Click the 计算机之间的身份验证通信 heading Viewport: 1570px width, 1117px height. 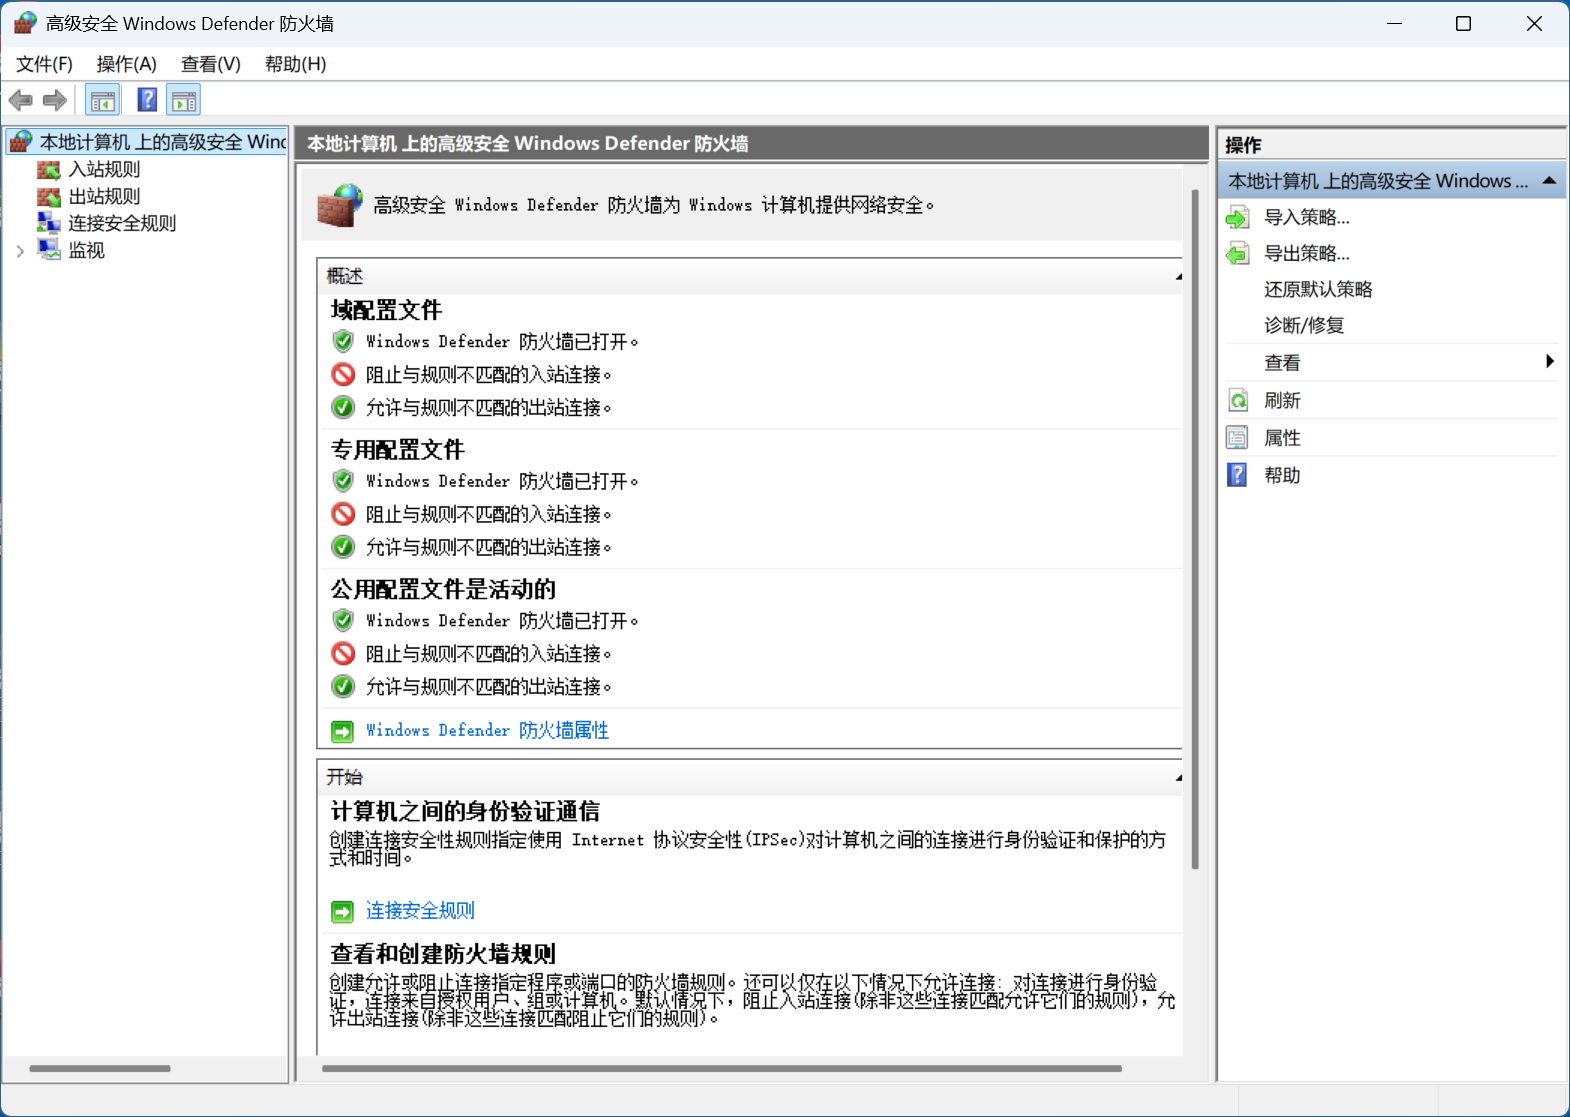pos(465,811)
